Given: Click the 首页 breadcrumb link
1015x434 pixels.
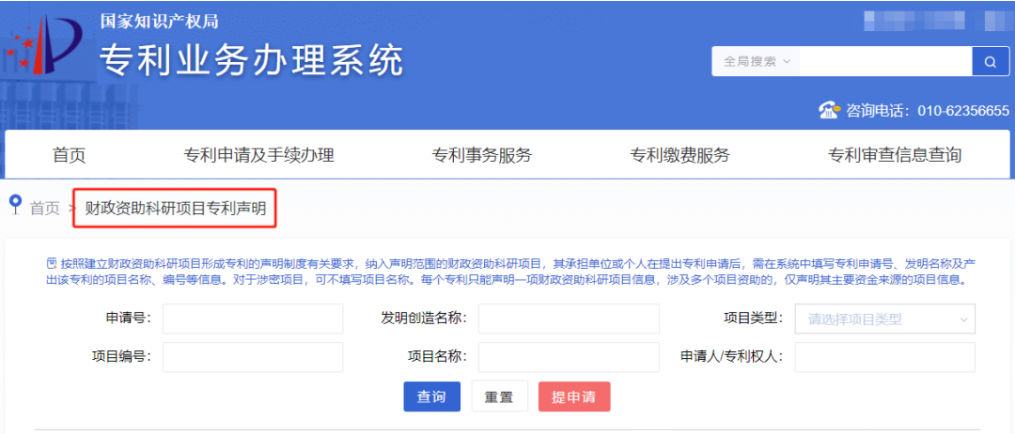Looking at the screenshot, I should (x=45, y=208).
